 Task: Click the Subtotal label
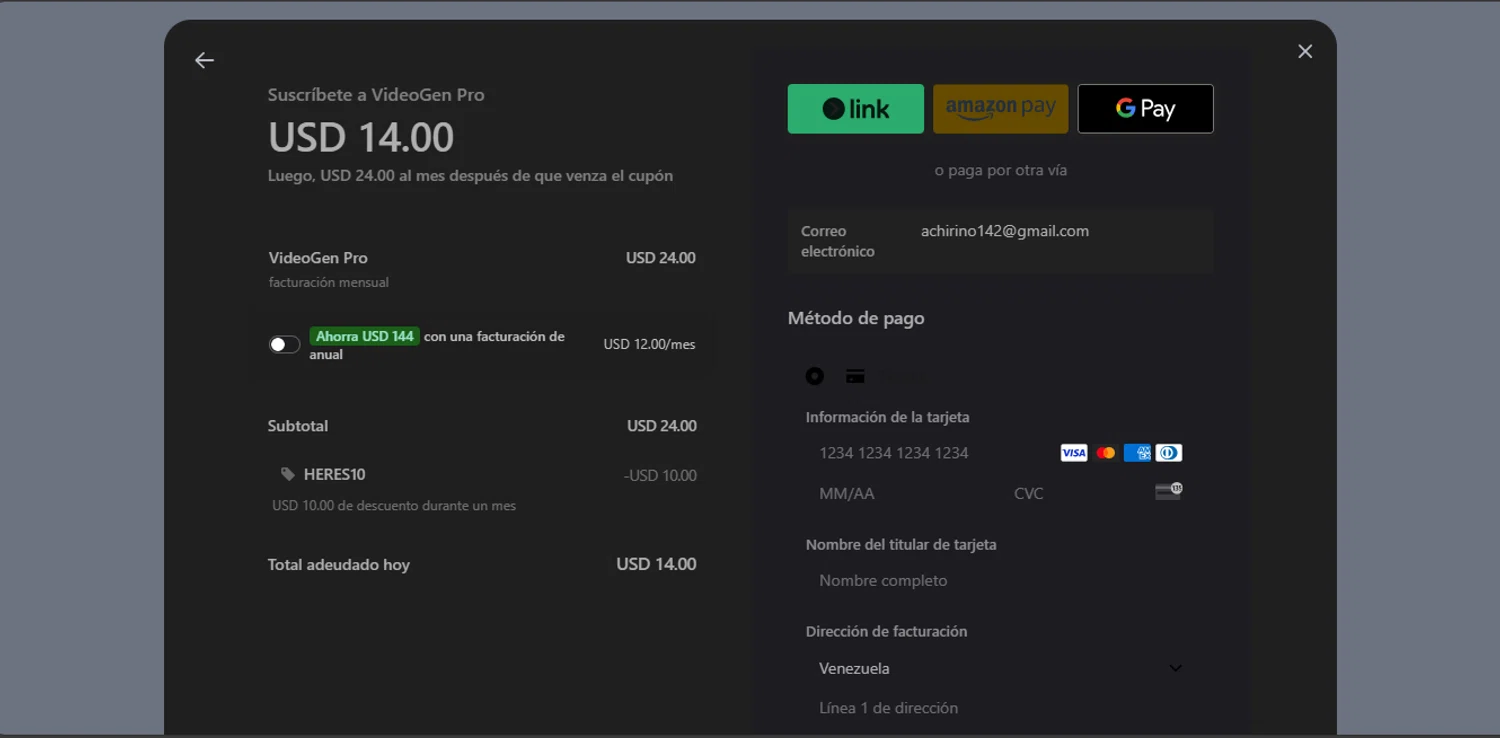coord(298,426)
